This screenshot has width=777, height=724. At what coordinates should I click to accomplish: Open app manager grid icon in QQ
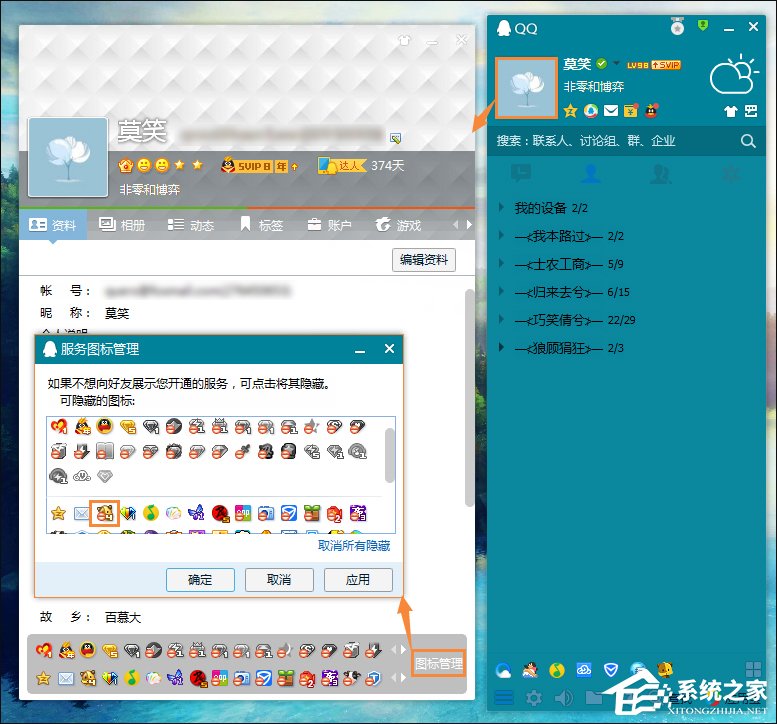[753, 669]
